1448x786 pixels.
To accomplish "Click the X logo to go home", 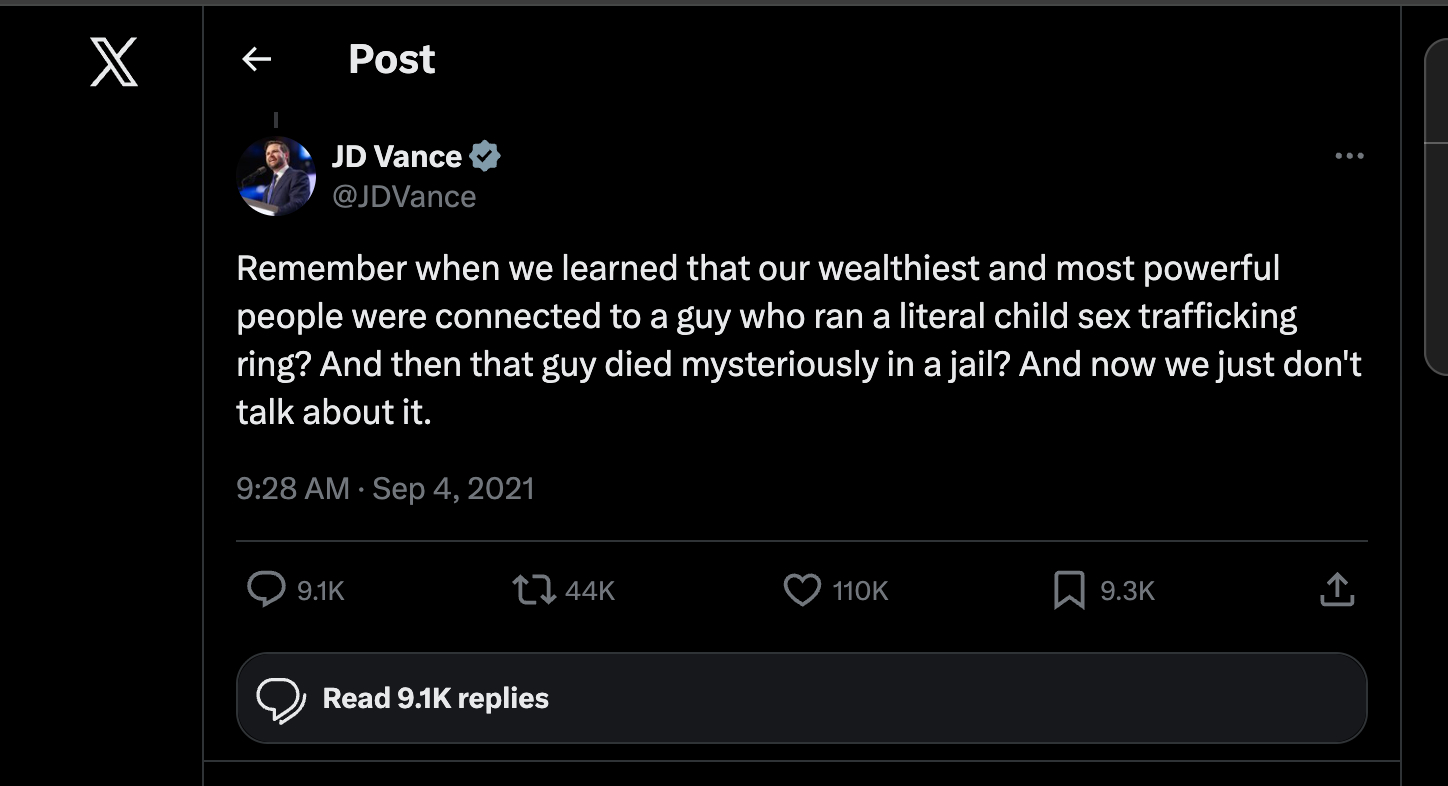I will coord(114,62).
